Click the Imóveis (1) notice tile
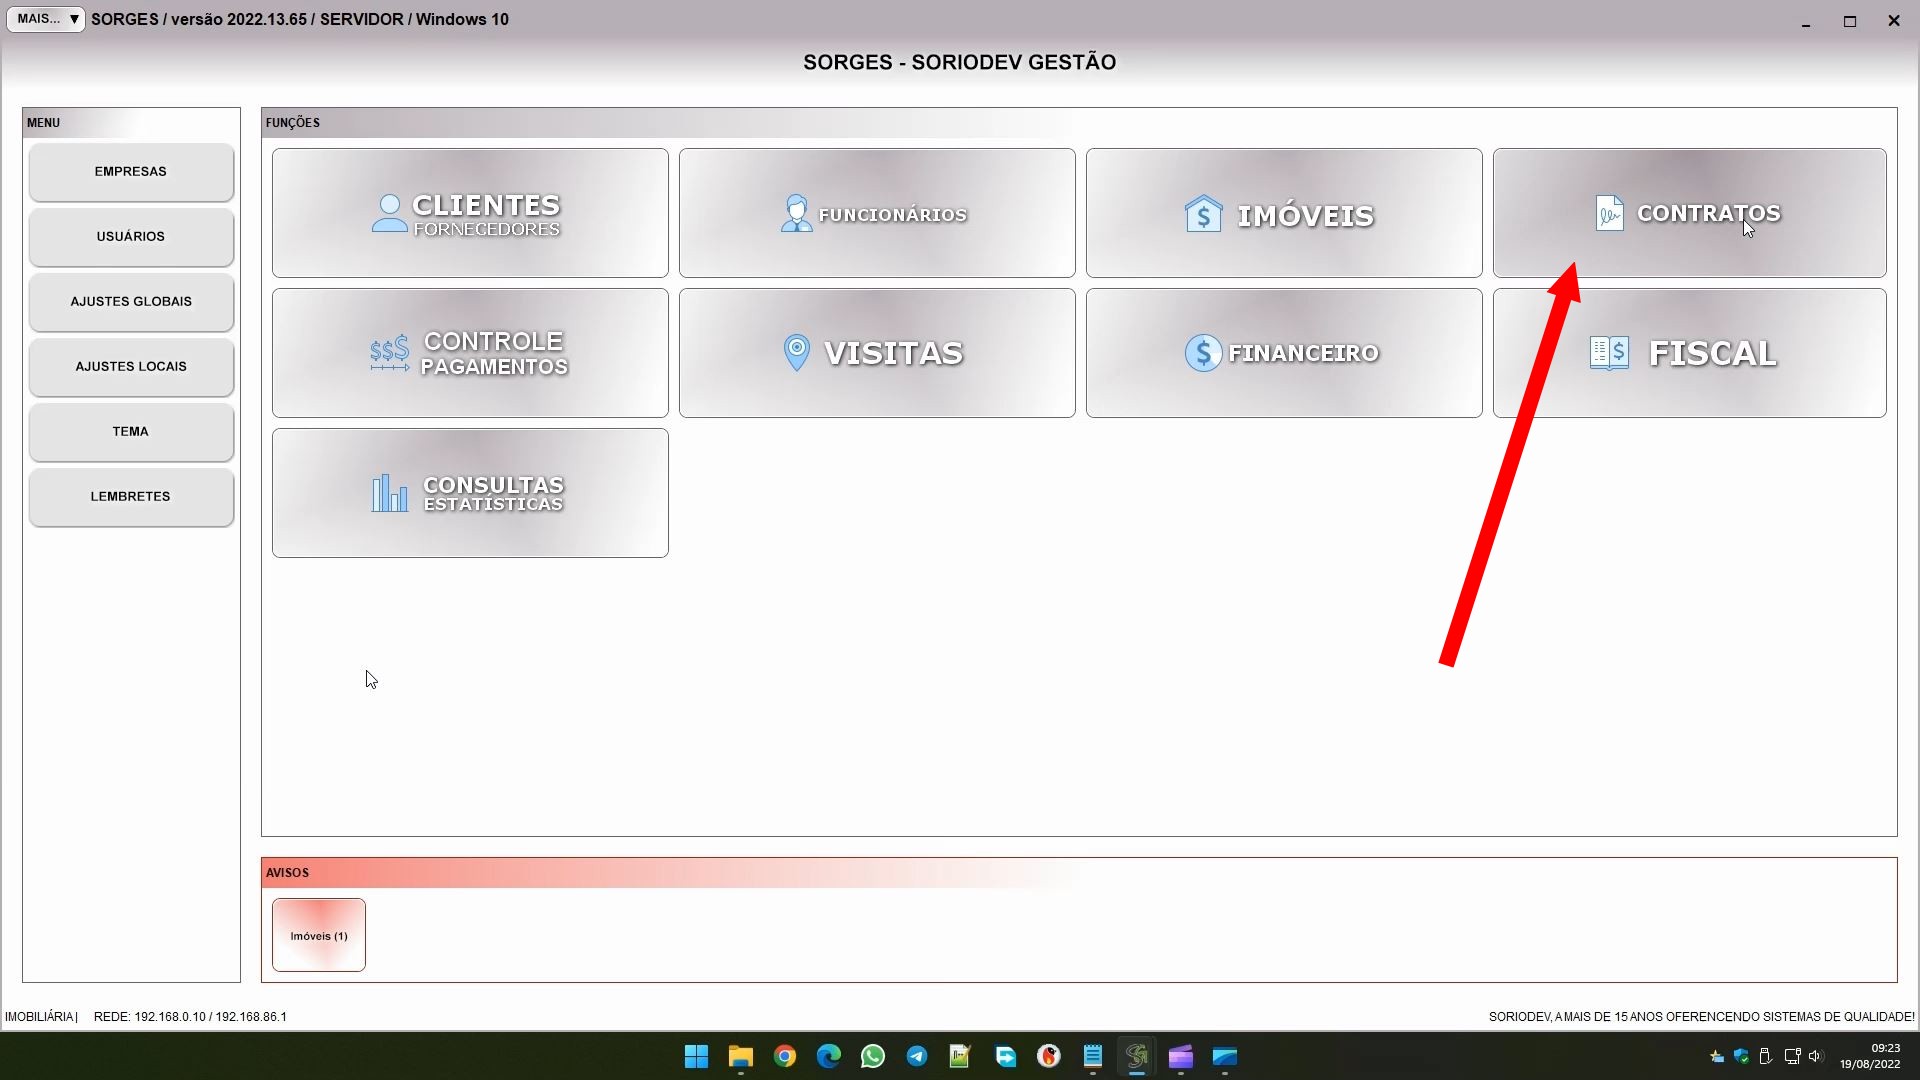 (319, 935)
